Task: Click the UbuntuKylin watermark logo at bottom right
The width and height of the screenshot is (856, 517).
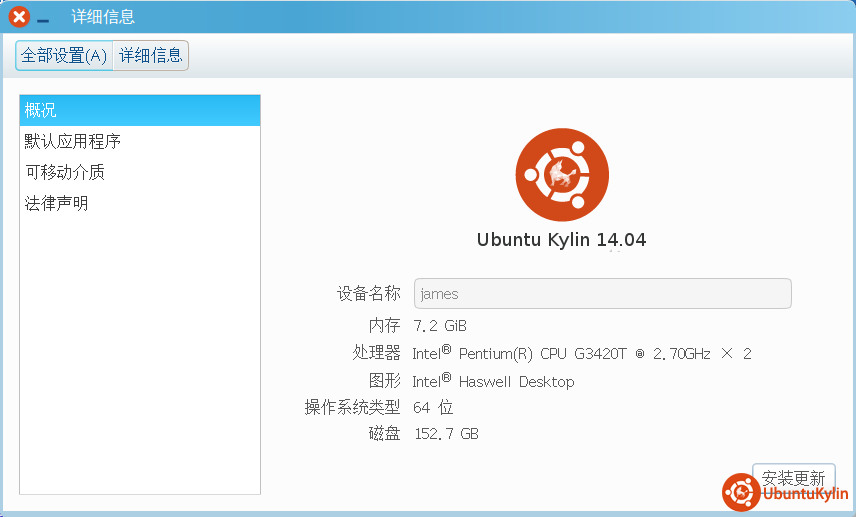Action: pyautogui.click(x=785, y=493)
